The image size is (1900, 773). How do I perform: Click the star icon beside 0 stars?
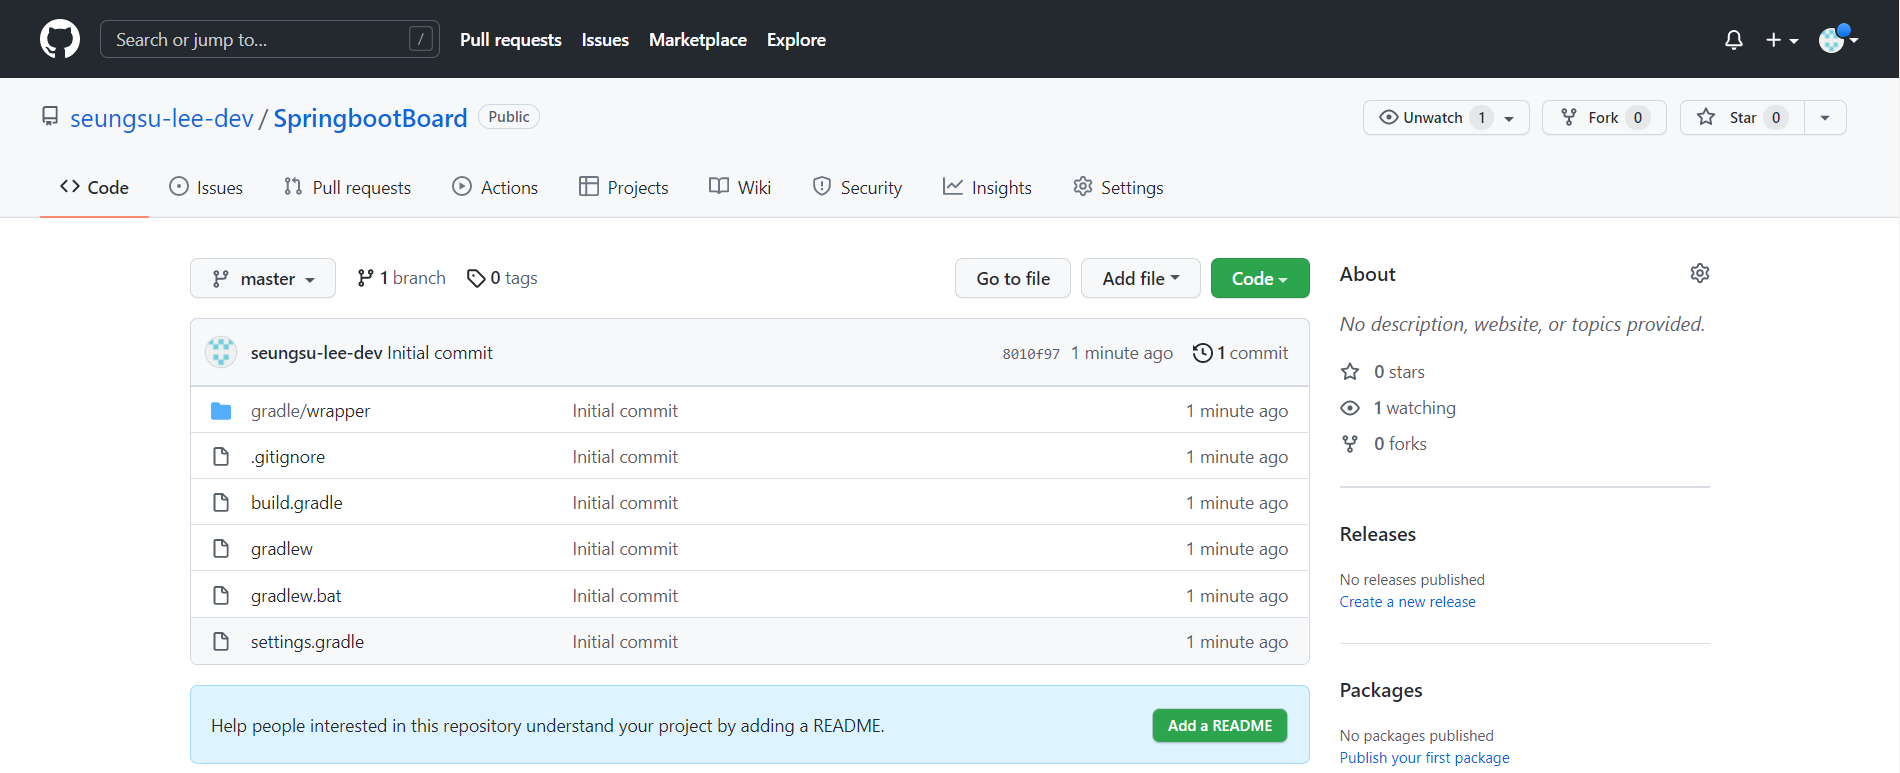[x=1350, y=372]
